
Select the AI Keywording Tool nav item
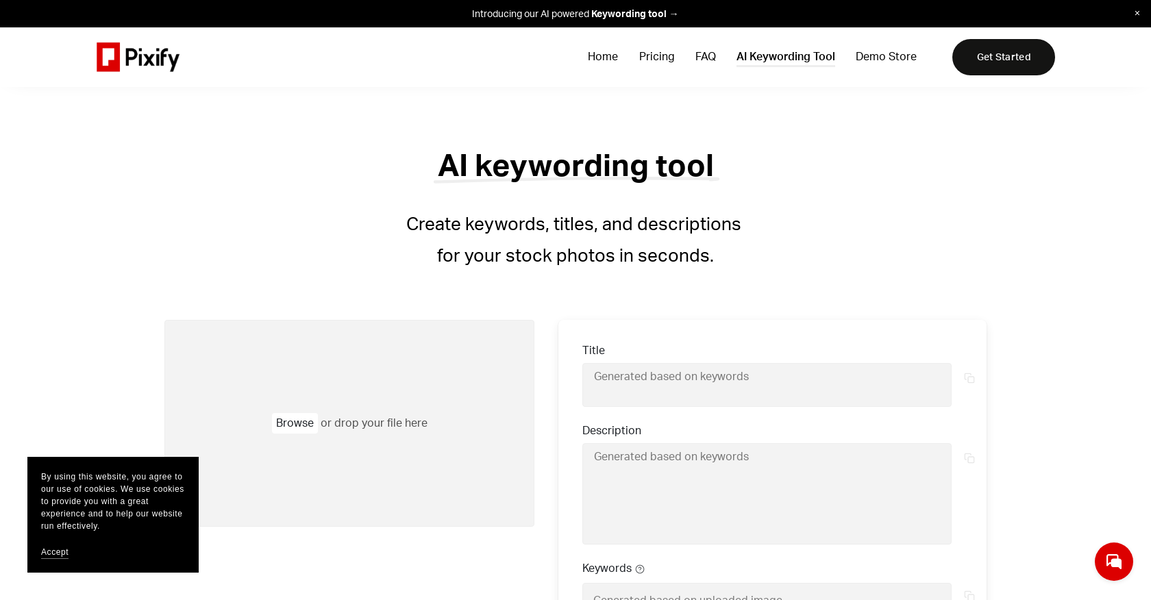coord(785,56)
